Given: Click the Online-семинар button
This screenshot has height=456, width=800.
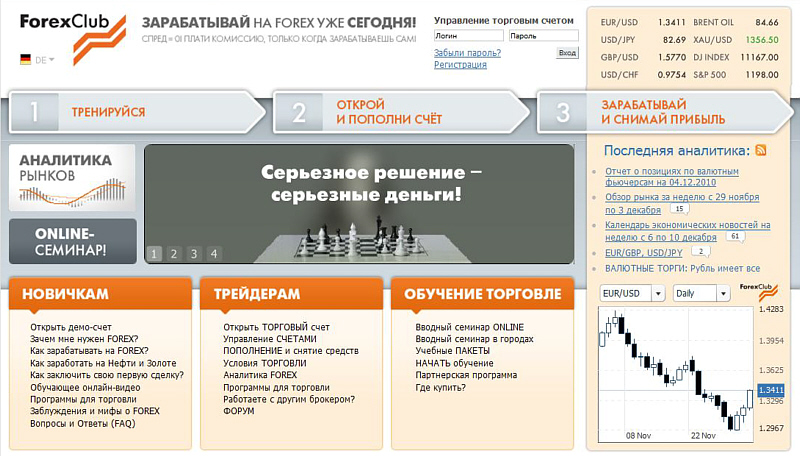Looking at the screenshot, I should point(72,241).
